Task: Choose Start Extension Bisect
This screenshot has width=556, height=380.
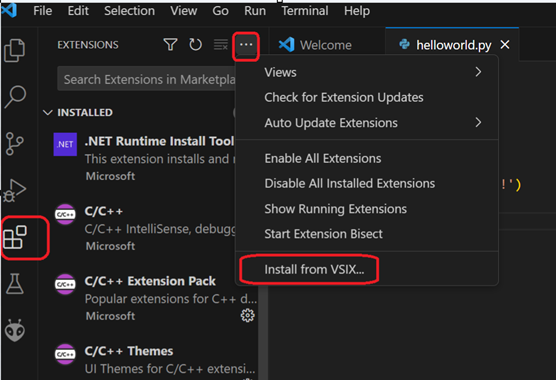Action: (x=367, y=234)
